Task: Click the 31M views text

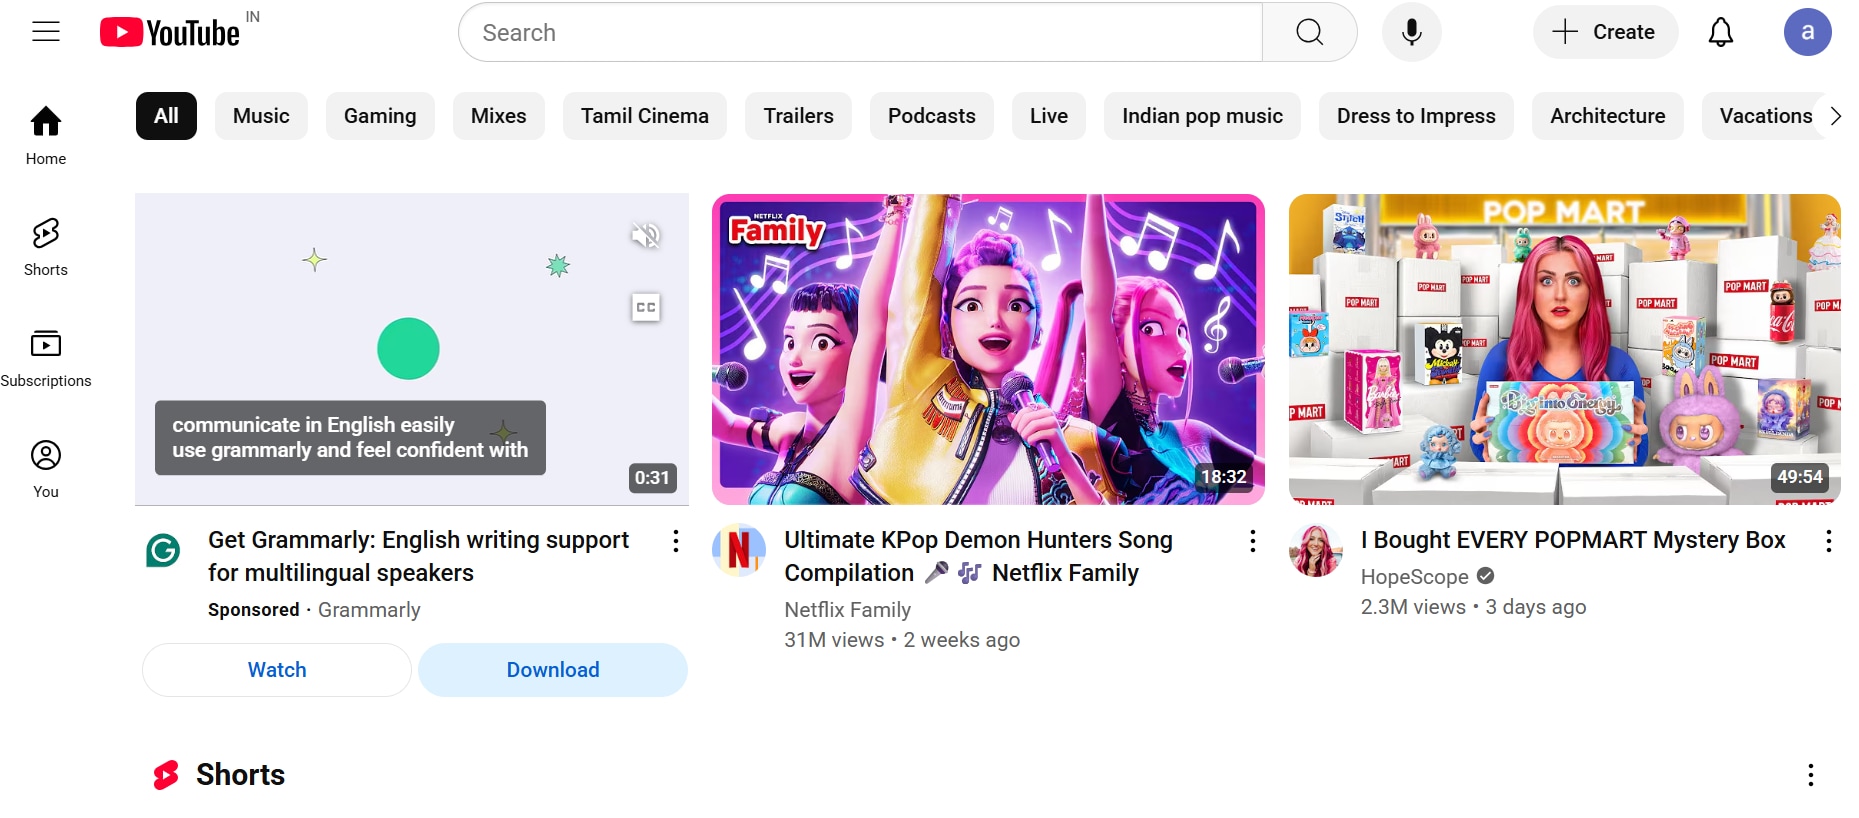Action: (x=834, y=640)
